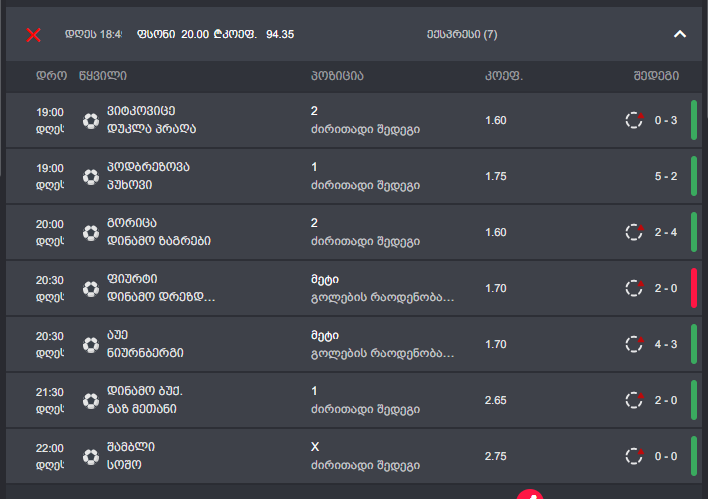This screenshot has height=499, width=708.
Task: Click the soccer ball icon for გორიცა match
Action: (x=91, y=233)
